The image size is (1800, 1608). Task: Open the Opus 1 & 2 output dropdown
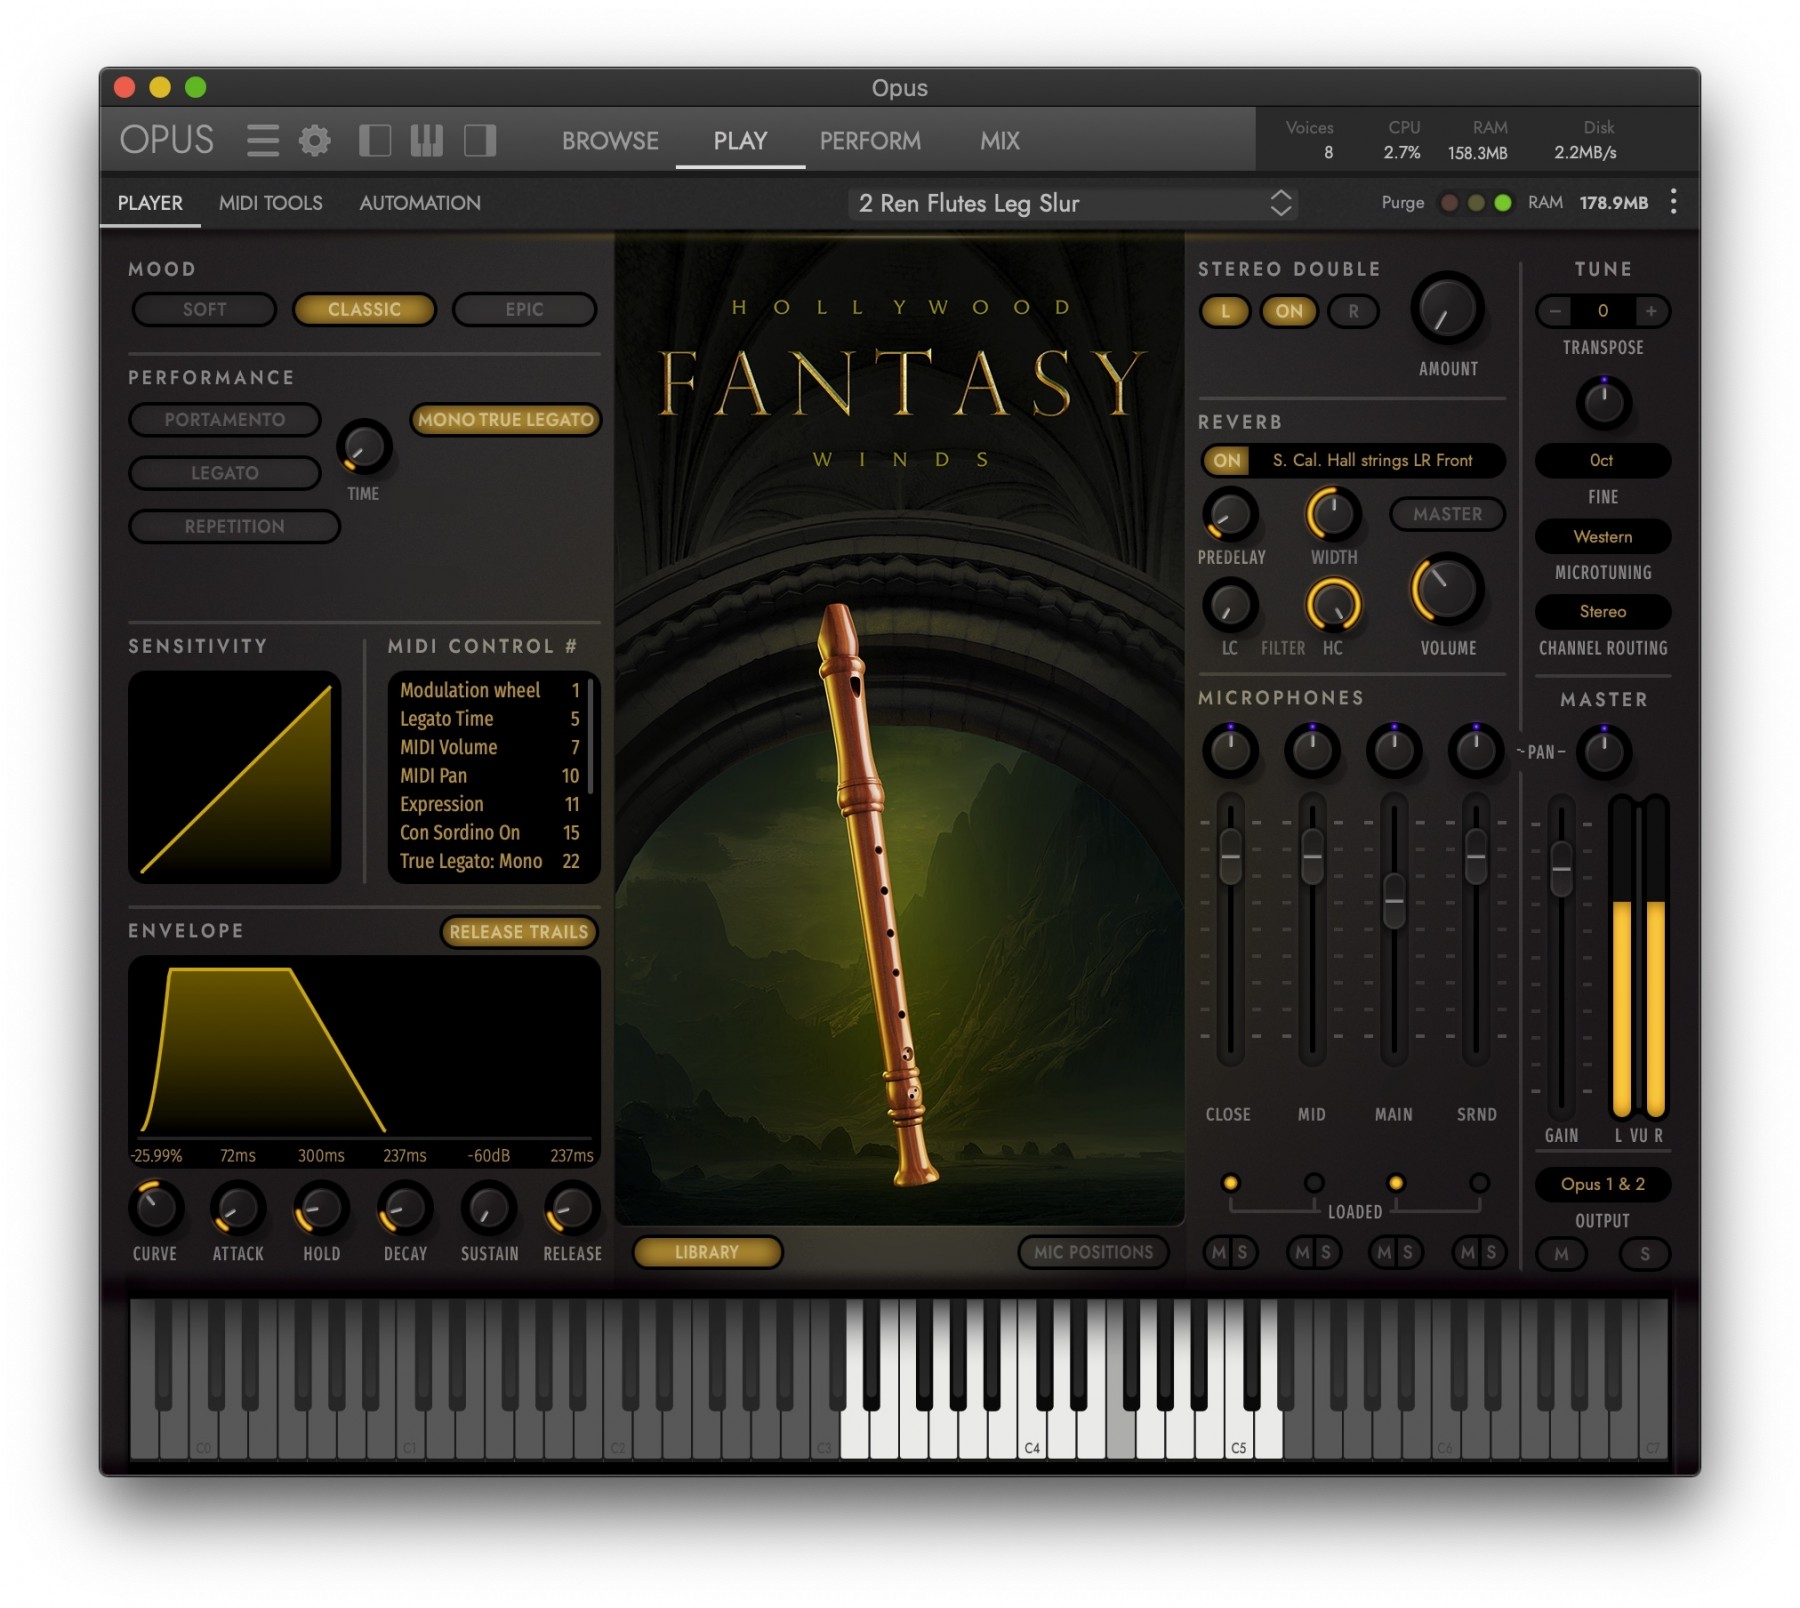coord(1602,1184)
